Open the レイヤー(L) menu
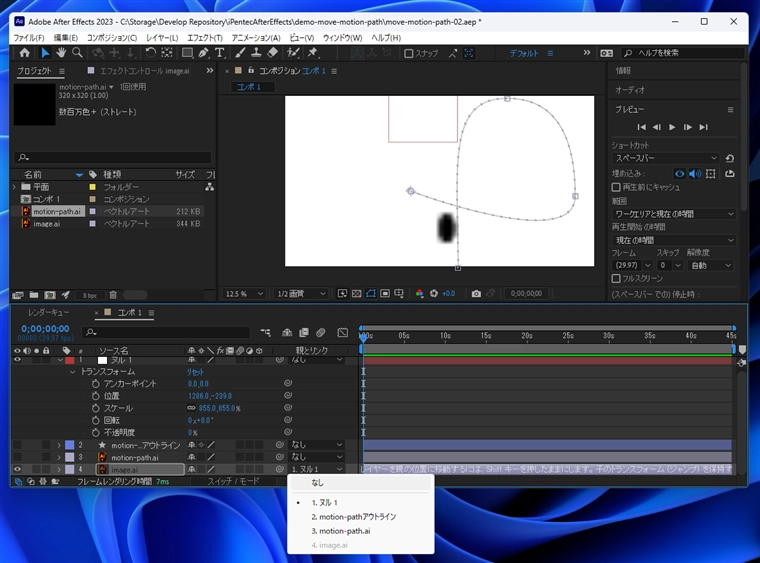The image size is (760, 563). (162, 38)
